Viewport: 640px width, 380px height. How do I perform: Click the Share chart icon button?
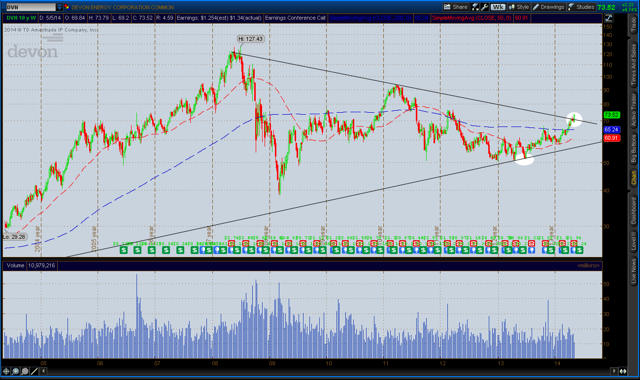[455, 7]
